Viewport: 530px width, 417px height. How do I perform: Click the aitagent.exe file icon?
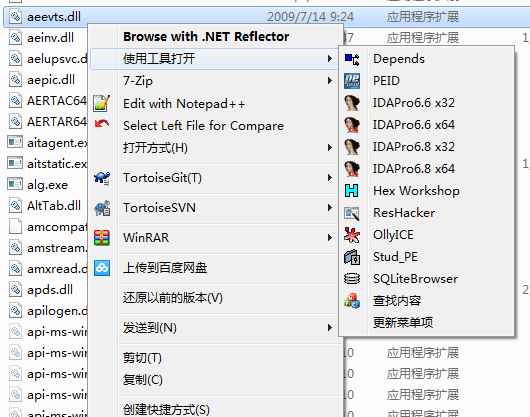15,142
